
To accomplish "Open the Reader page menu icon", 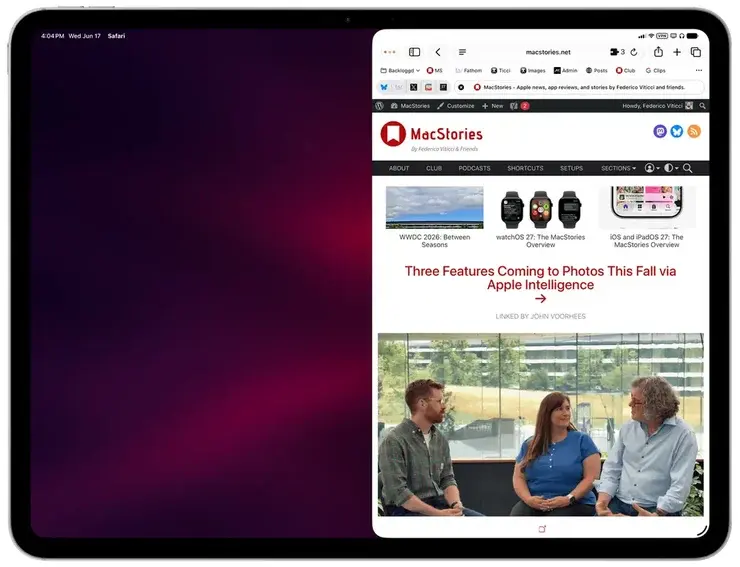I will tap(462, 52).
